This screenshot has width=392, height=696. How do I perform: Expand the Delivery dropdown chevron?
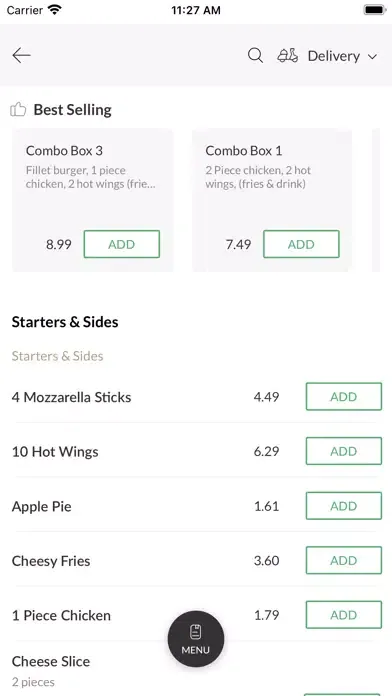point(372,57)
